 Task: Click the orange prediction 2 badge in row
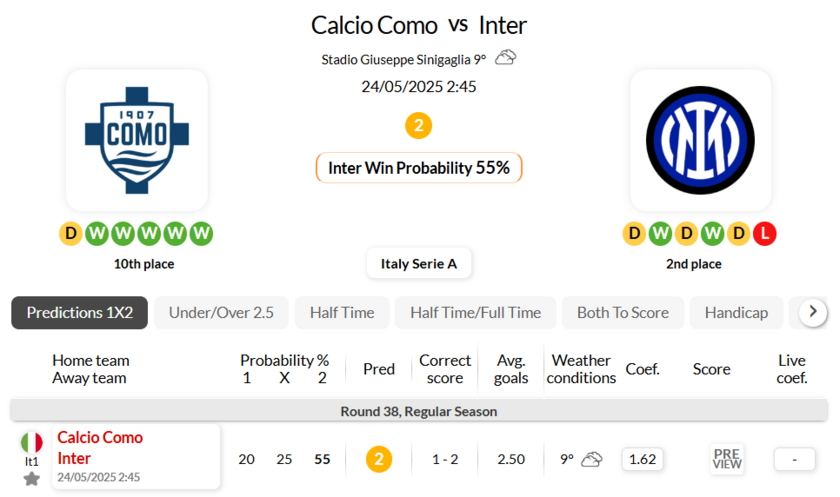point(379,459)
